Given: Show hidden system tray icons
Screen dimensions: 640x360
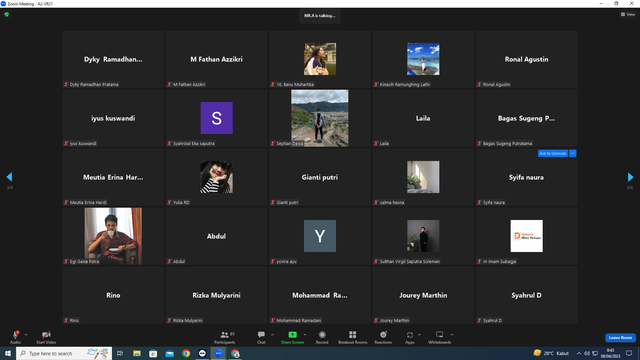Looking at the screenshot, I should [579, 353].
